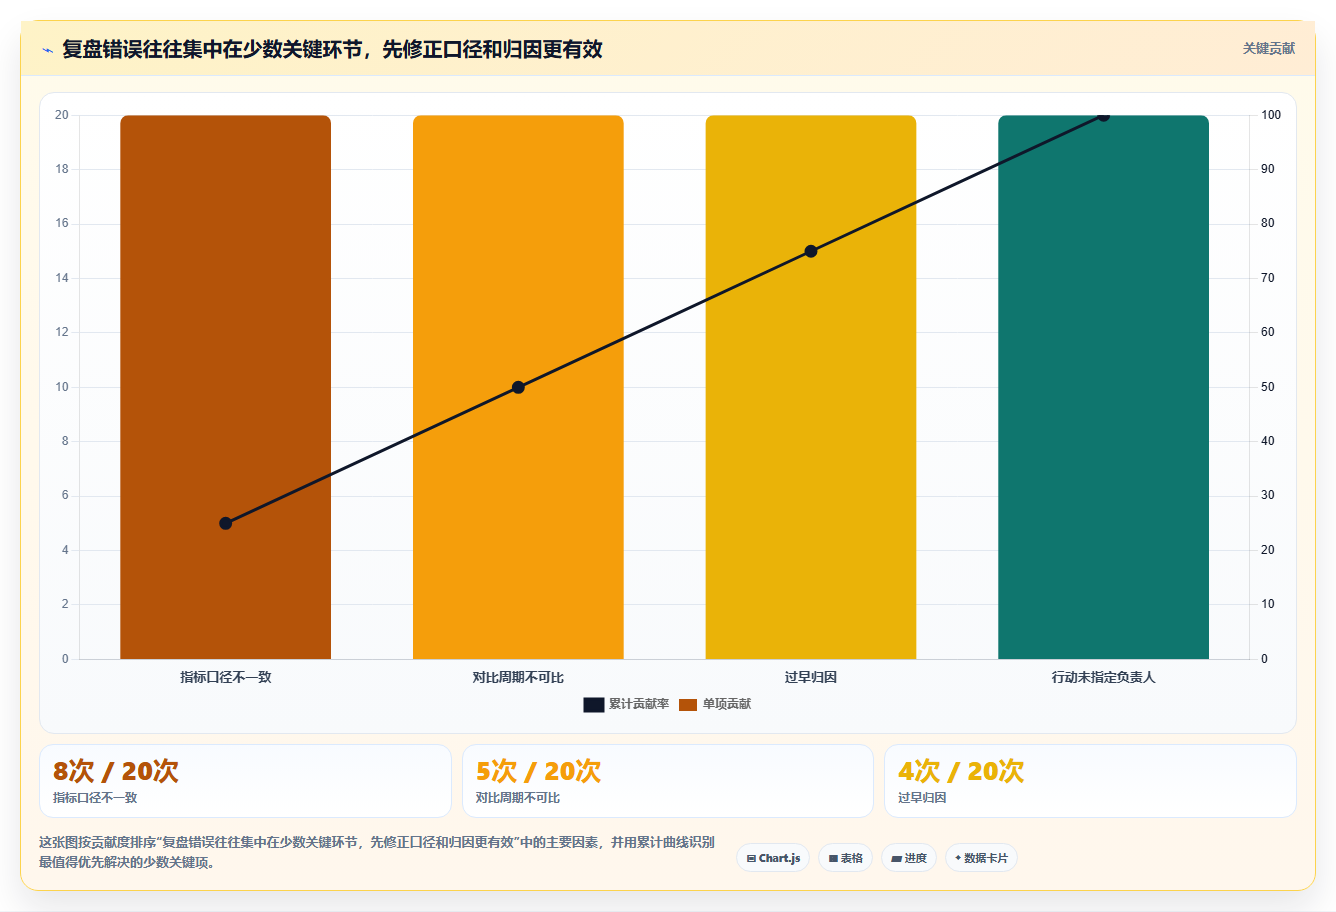Click the lightning icon beside the title

point(47,50)
